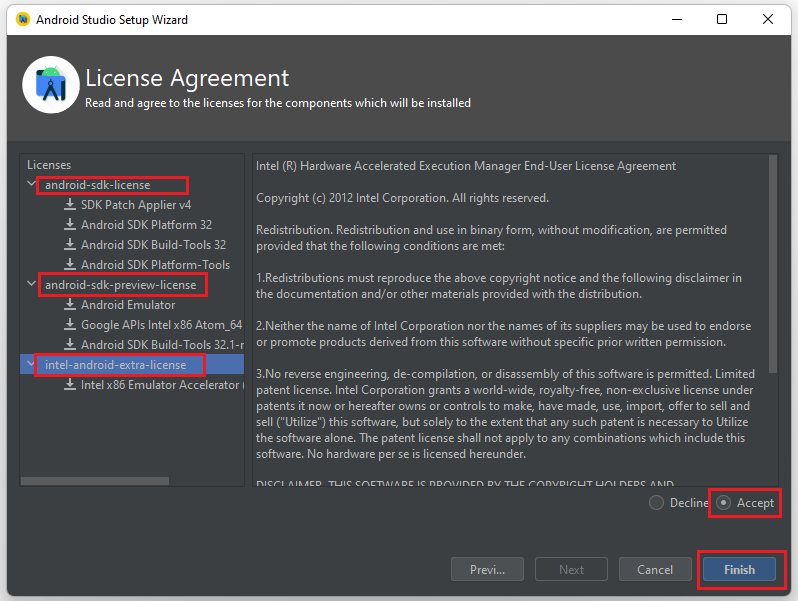798x601 pixels.
Task: Click the download icon beside Android SDK Build-Tools 32
Action: [70, 245]
